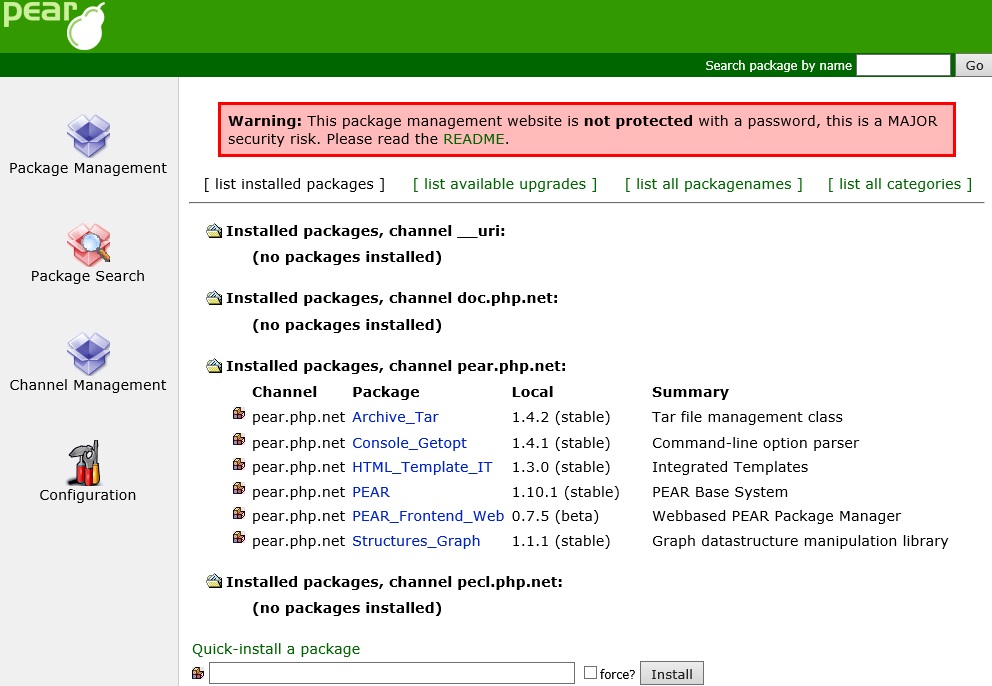Click the Install button
992x686 pixels.
(672, 674)
